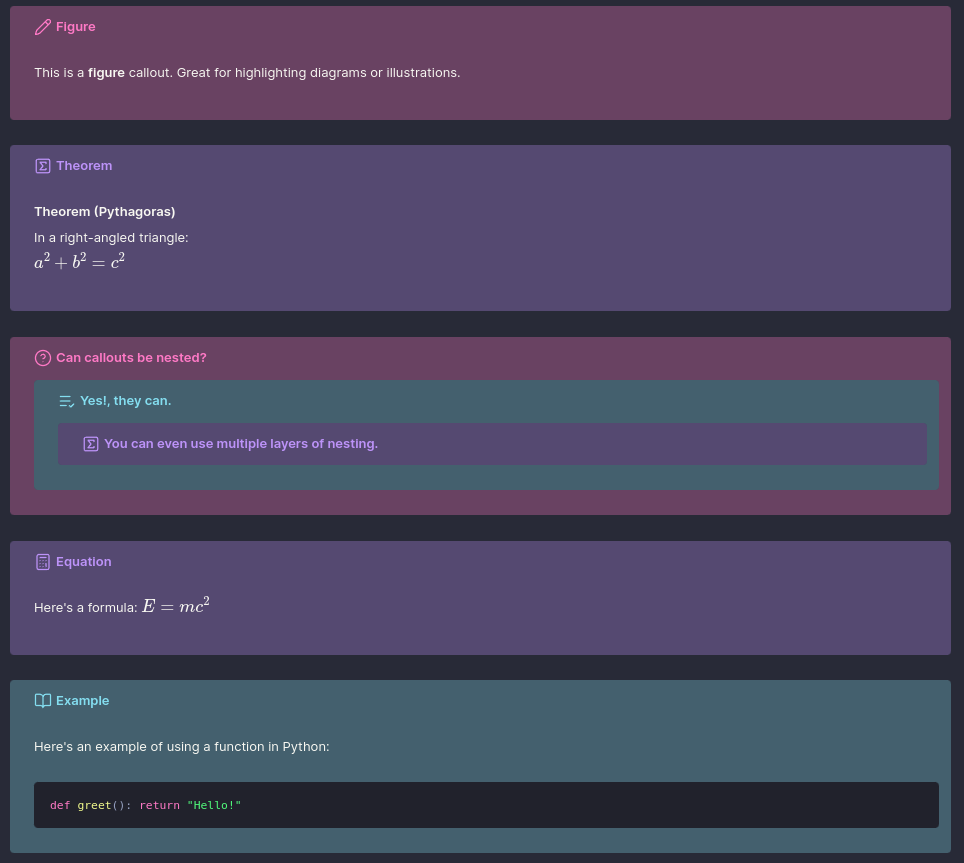Click the Example callout title

point(82,701)
